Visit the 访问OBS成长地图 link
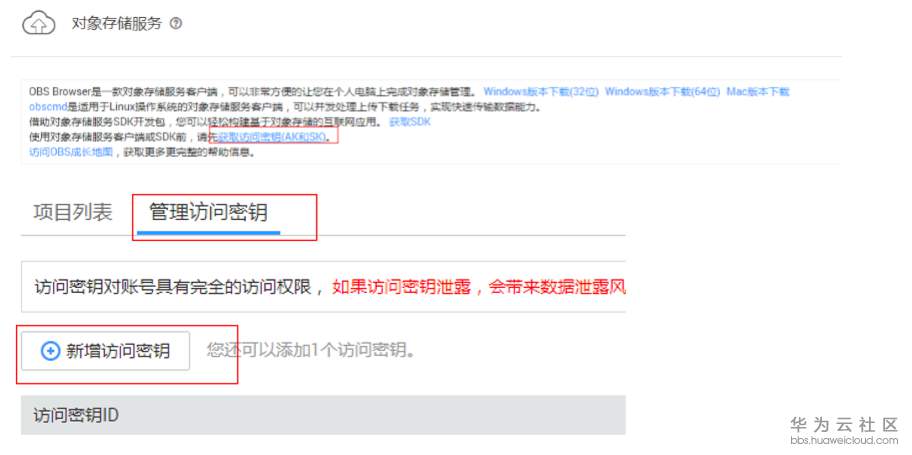The width and height of the screenshot is (912, 455). pyautogui.click(x=71, y=152)
